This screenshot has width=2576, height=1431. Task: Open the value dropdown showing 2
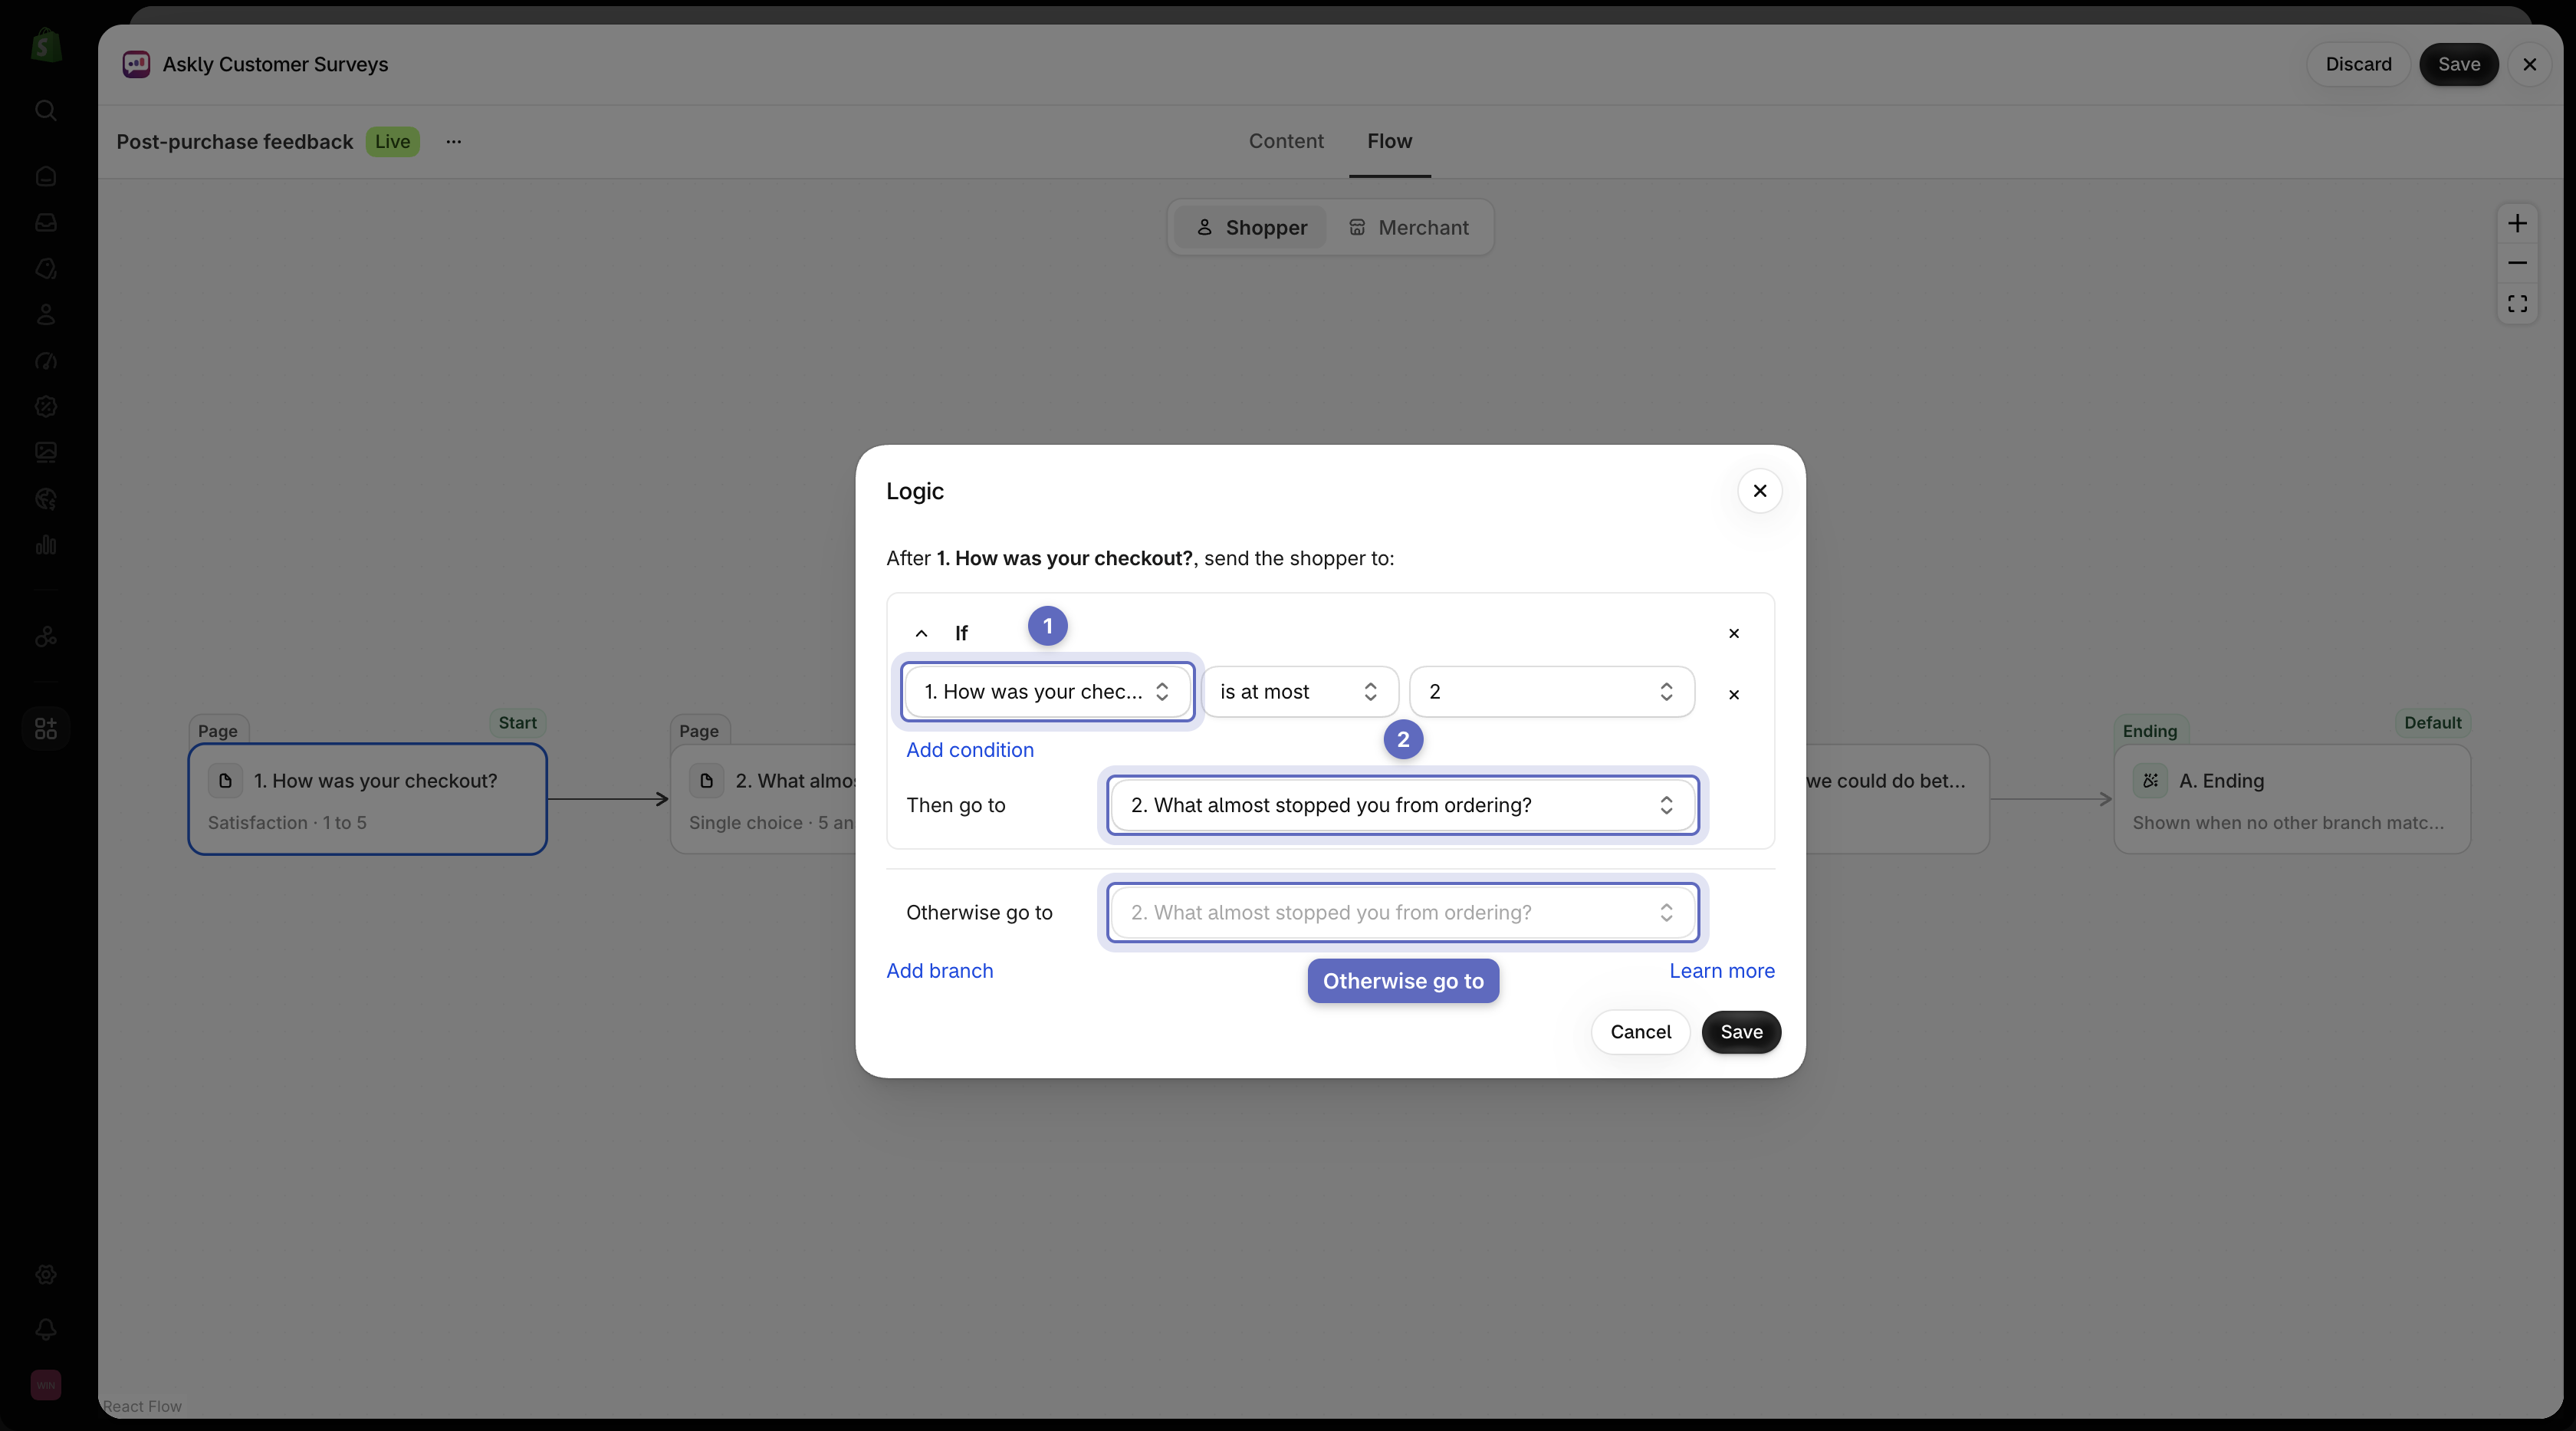(1551, 691)
